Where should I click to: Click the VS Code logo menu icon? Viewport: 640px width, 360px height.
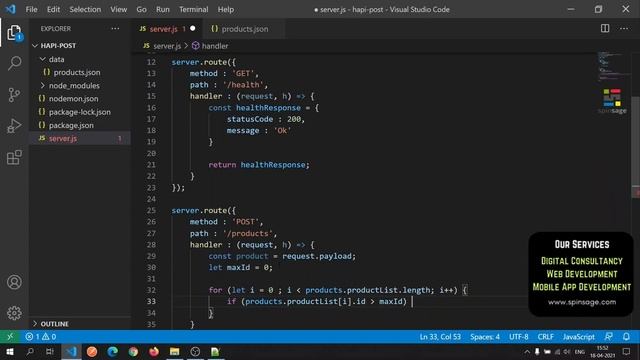coord(10,9)
